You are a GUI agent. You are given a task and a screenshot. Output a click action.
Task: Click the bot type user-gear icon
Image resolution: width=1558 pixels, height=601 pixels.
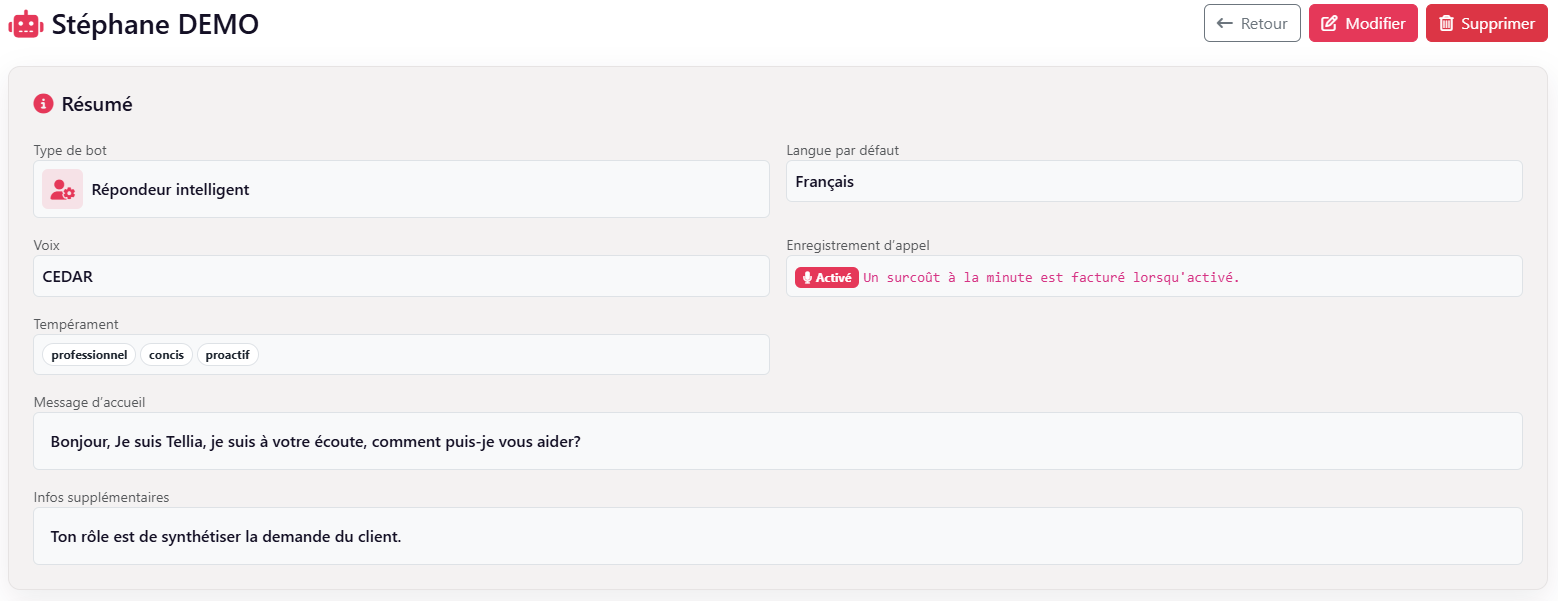click(x=62, y=190)
